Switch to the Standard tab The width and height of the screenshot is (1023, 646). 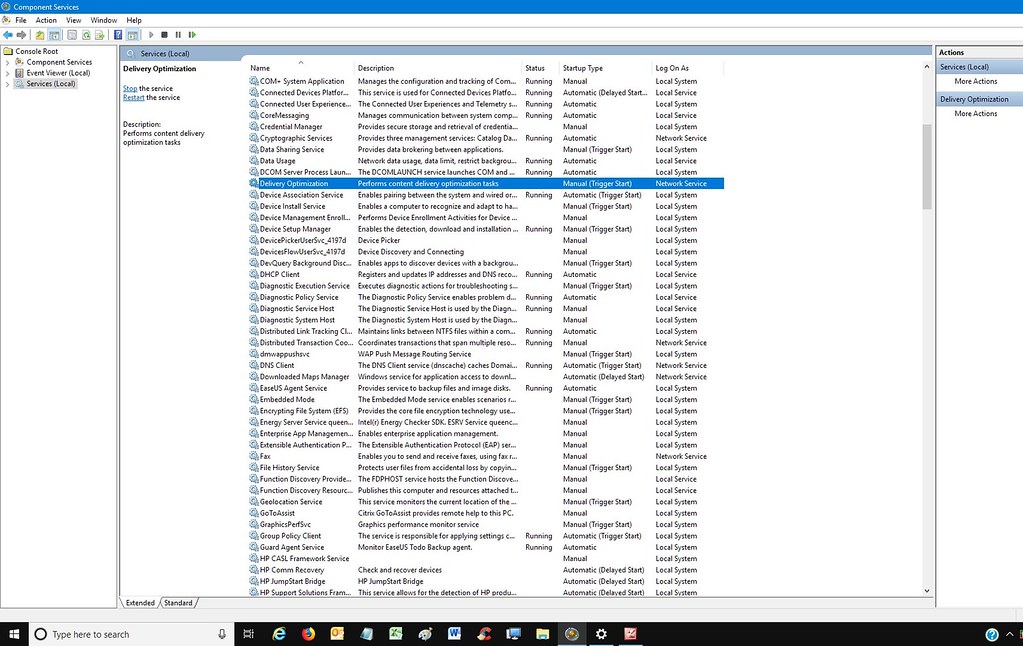[x=178, y=603]
